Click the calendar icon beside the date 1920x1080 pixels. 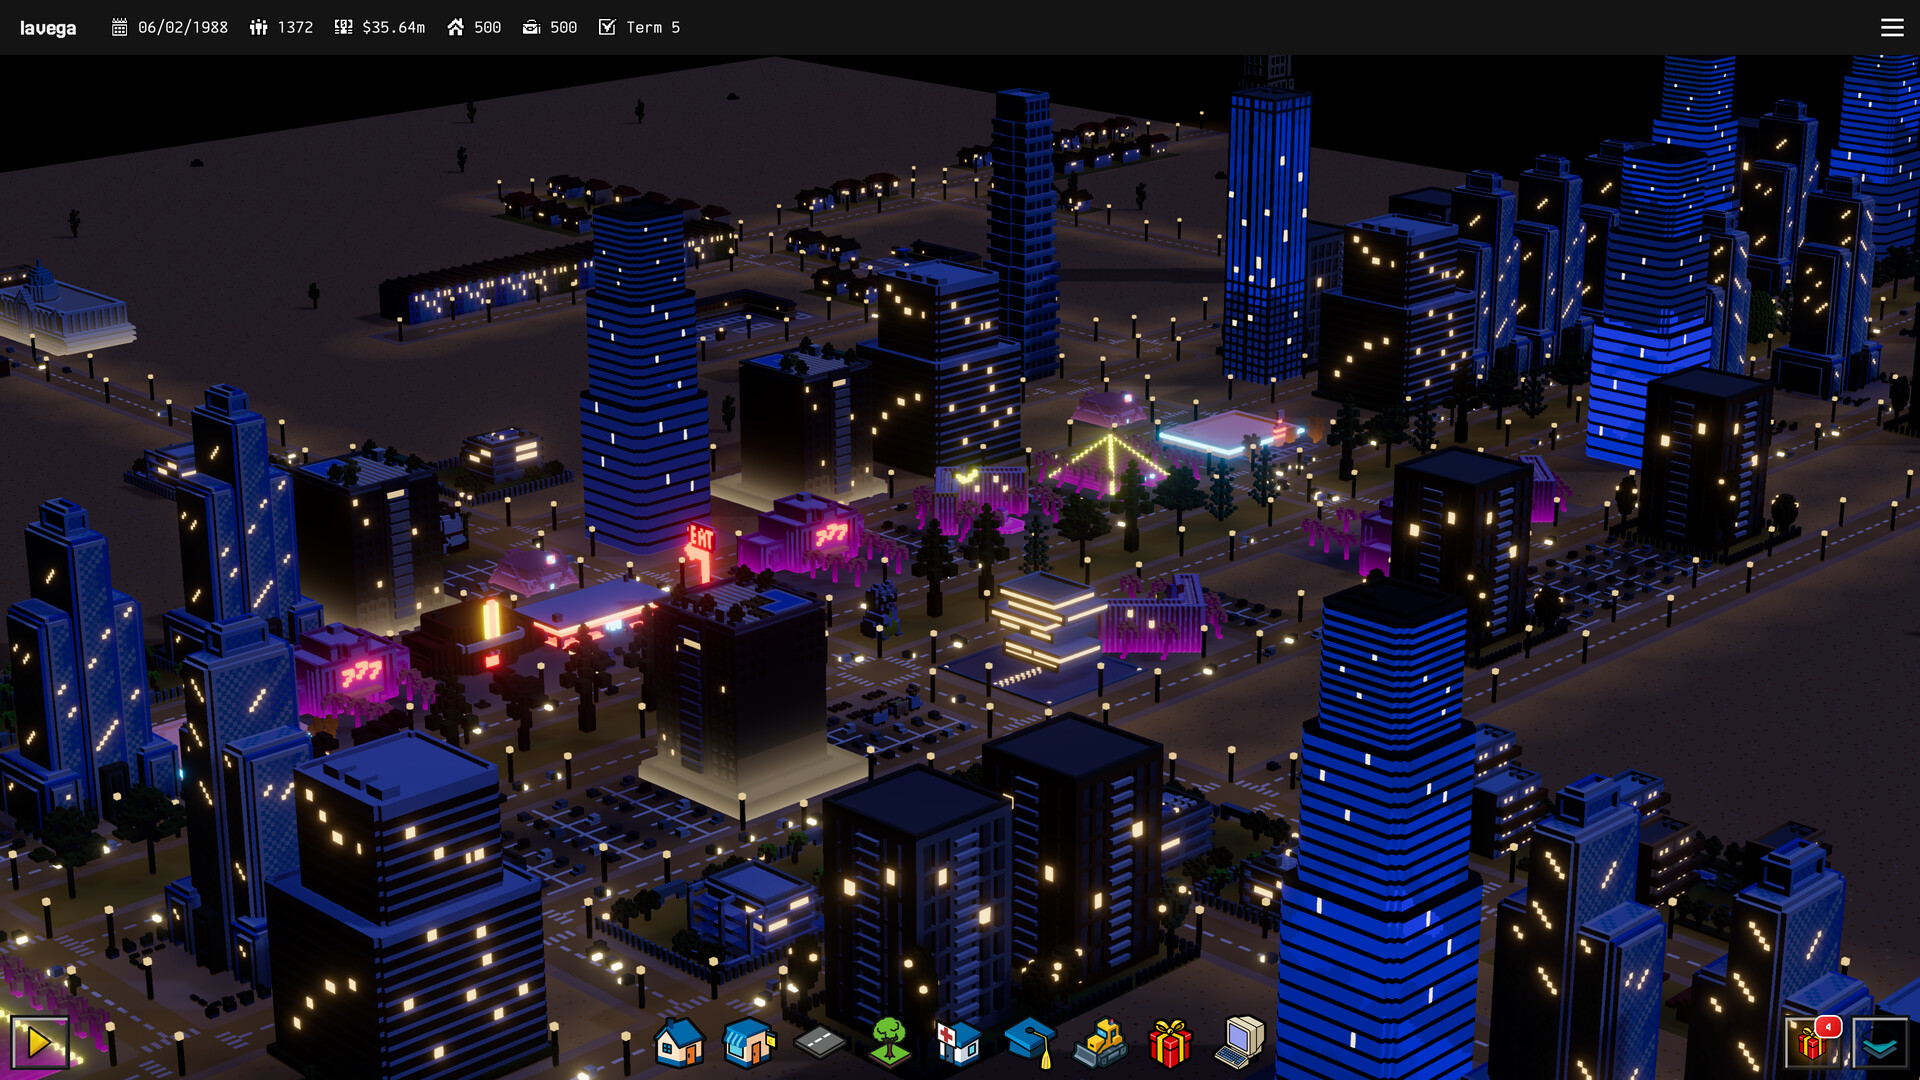(x=120, y=27)
